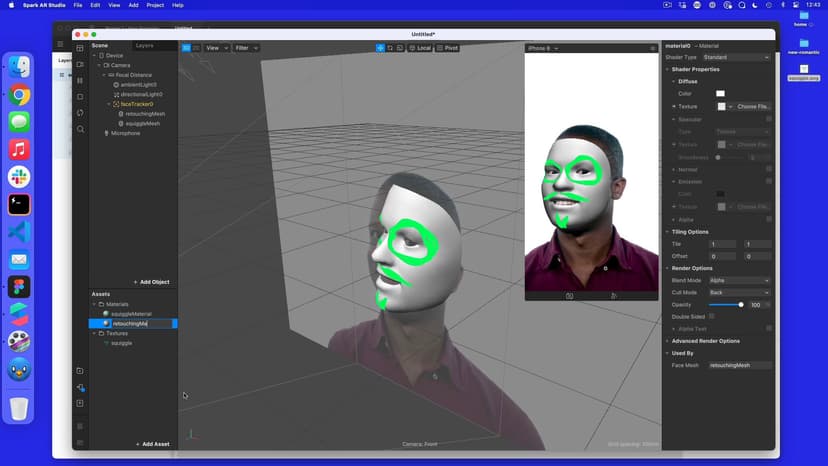Screen dimensions: 828x466
Task: Click Choose File for Diffuse Texture
Action: pos(754,107)
